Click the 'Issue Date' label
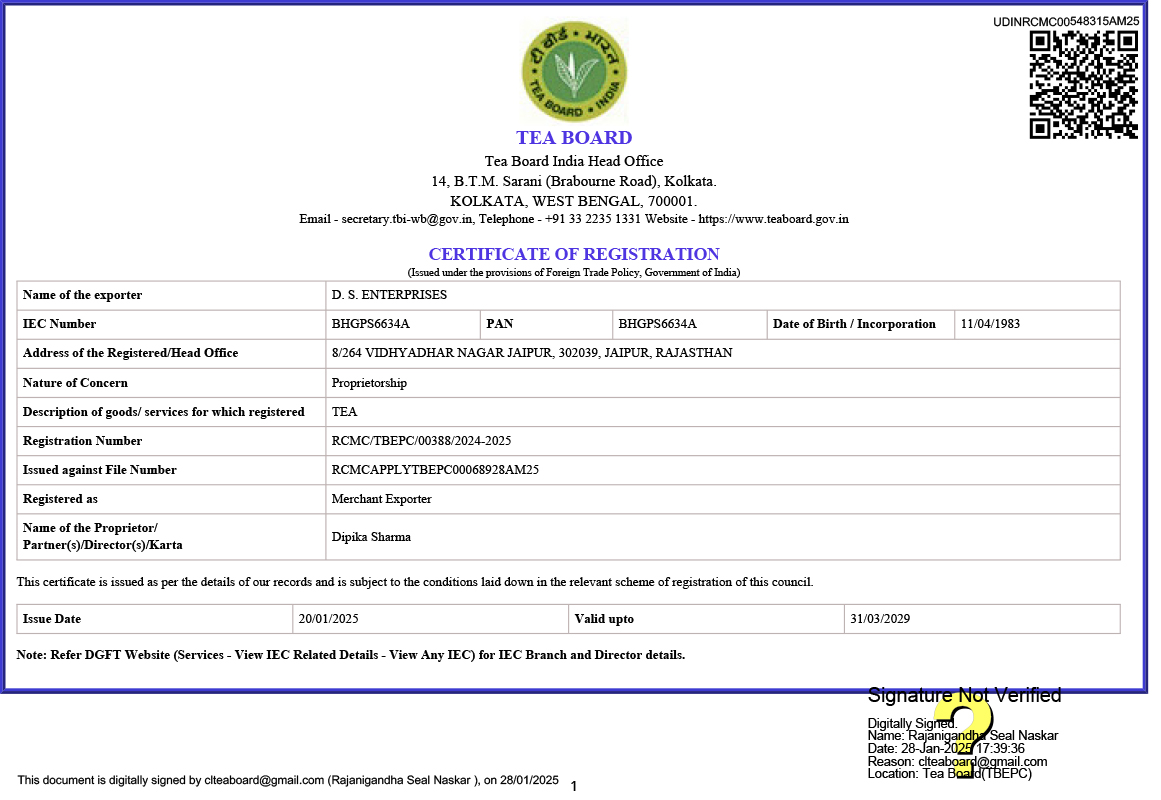Image resolution: width=1161 pixels, height=800 pixels. coord(52,619)
